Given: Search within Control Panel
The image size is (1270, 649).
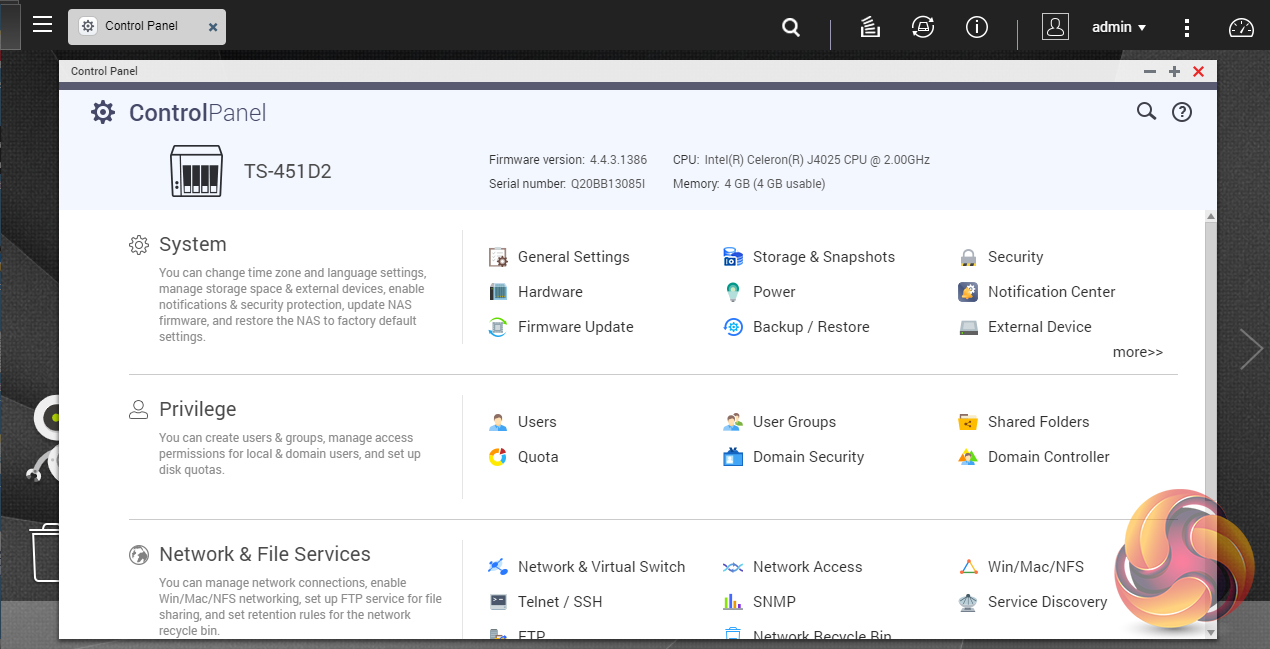Looking at the screenshot, I should [1146, 112].
